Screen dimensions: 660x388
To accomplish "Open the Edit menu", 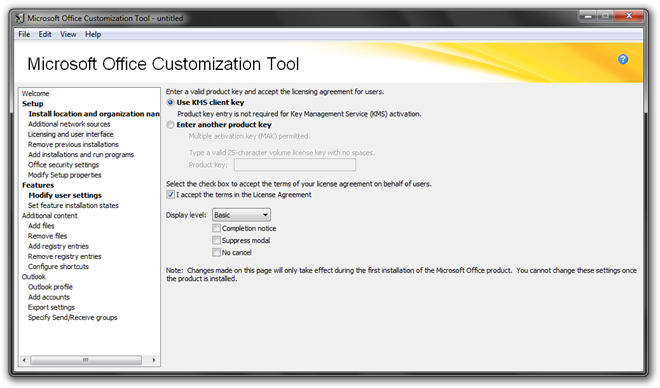I will [x=45, y=35].
